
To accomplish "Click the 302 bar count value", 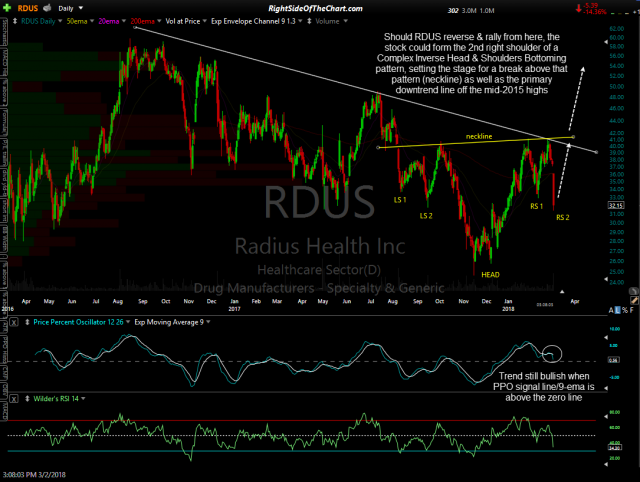I will tap(453, 11).
